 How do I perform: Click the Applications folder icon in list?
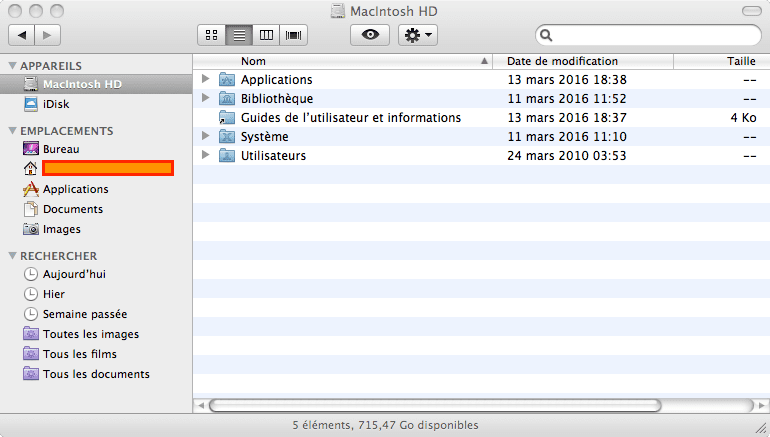(x=226, y=79)
